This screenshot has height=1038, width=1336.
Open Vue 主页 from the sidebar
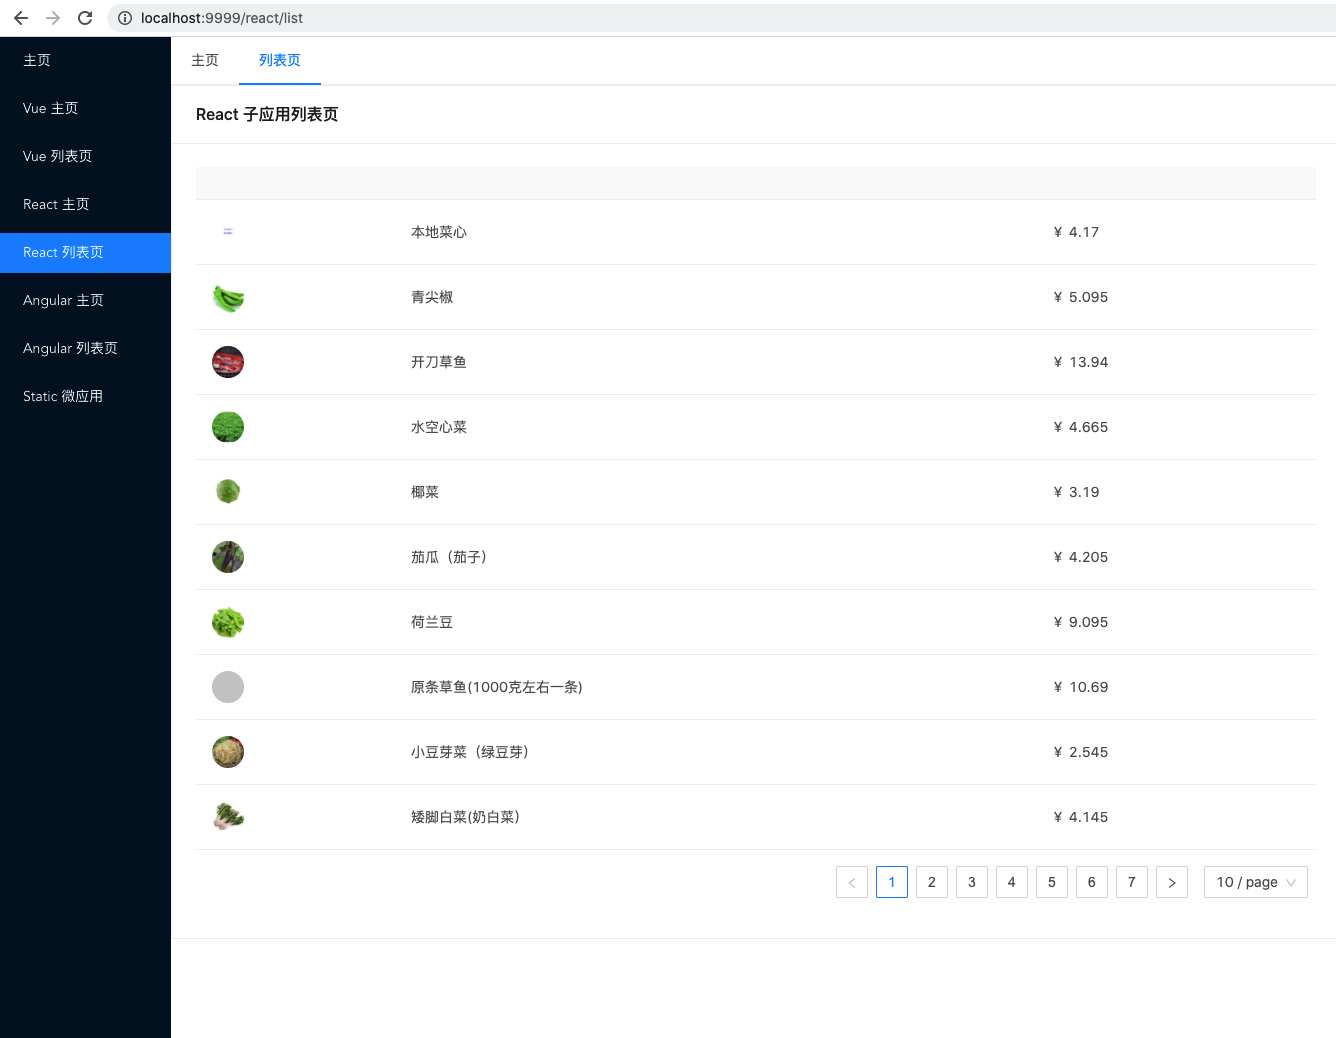pos(50,108)
